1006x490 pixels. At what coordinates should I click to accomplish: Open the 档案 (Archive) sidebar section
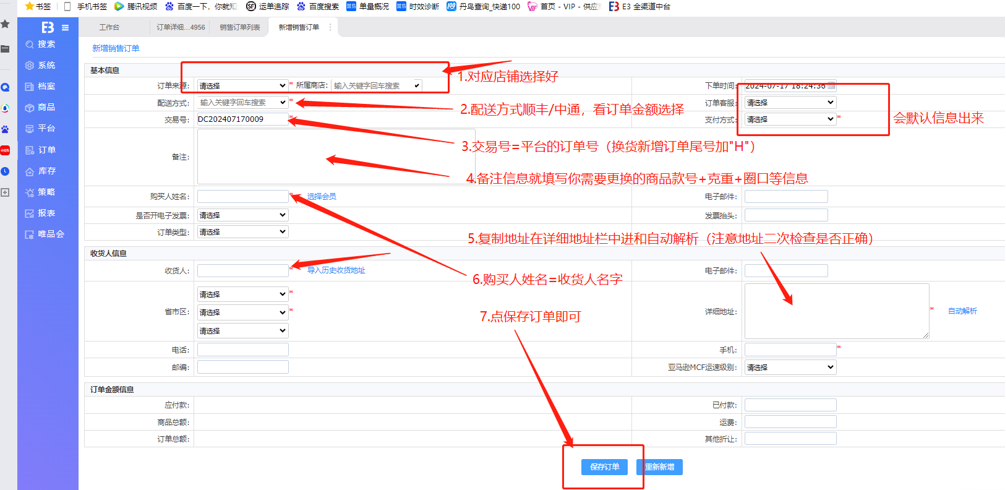(45, 87)
